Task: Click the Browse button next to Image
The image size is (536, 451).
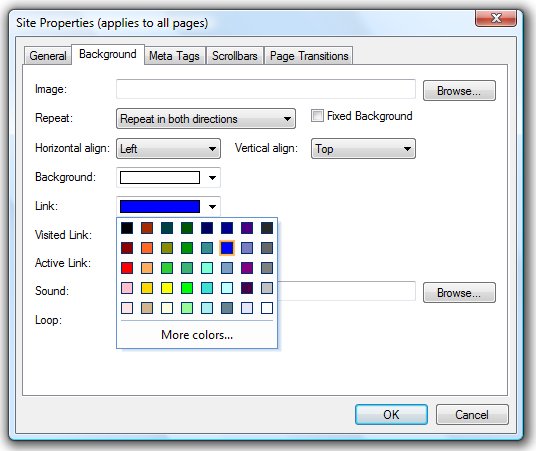Action: click(459, 91)
